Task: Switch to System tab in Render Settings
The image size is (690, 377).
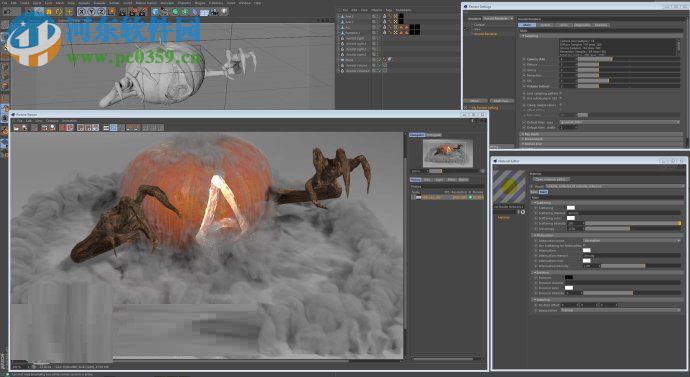Action: point(545,25)
